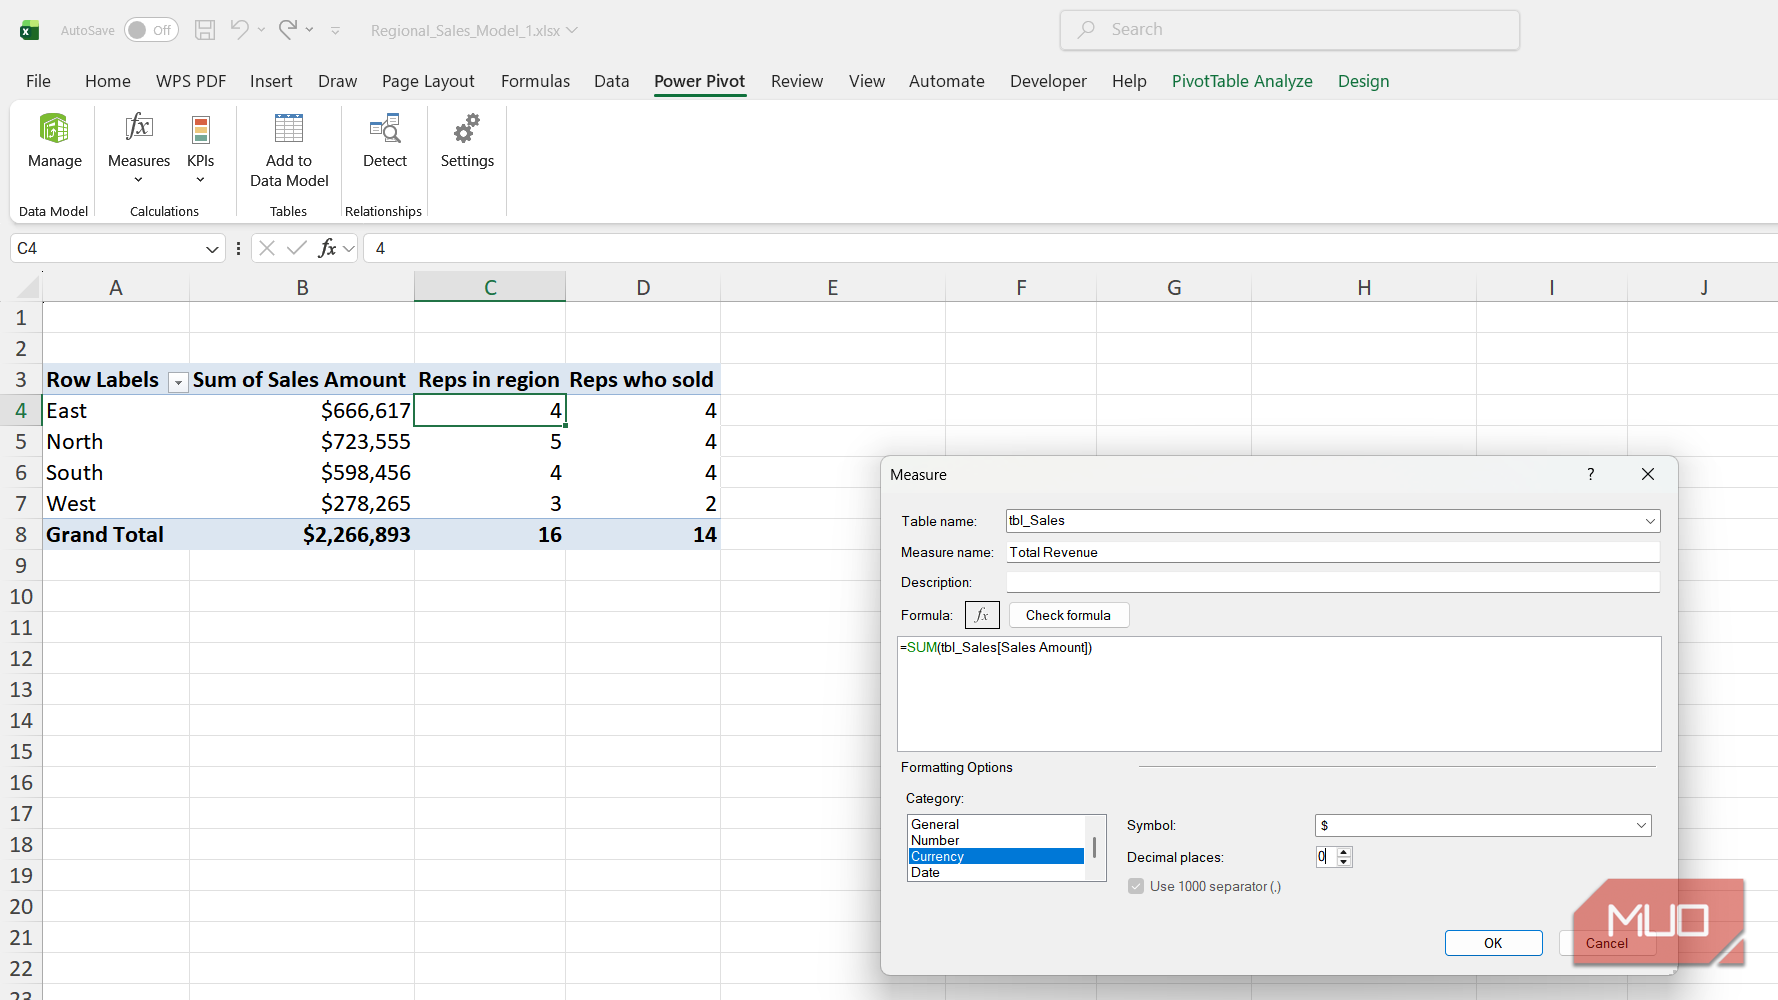Select the Grand Total label cell
Screen dimensions: 1778x1000
[116, 535]
